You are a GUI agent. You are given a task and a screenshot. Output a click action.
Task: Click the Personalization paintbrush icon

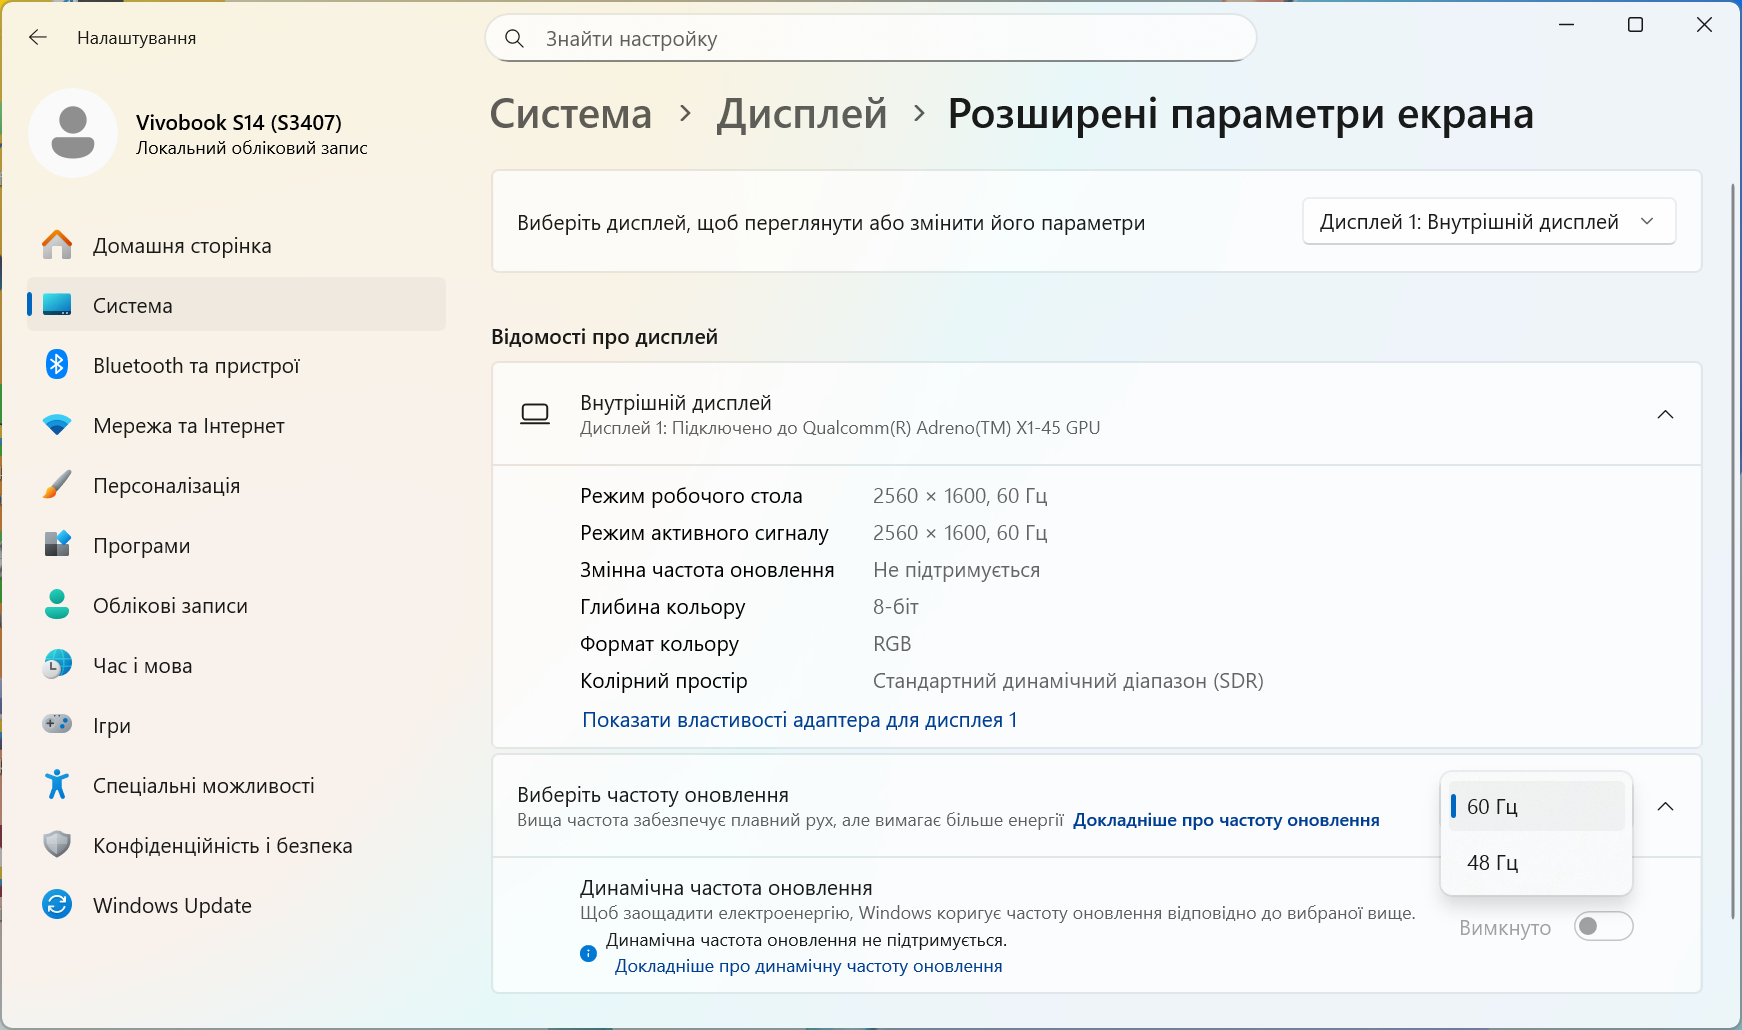[x=57, y=485]
